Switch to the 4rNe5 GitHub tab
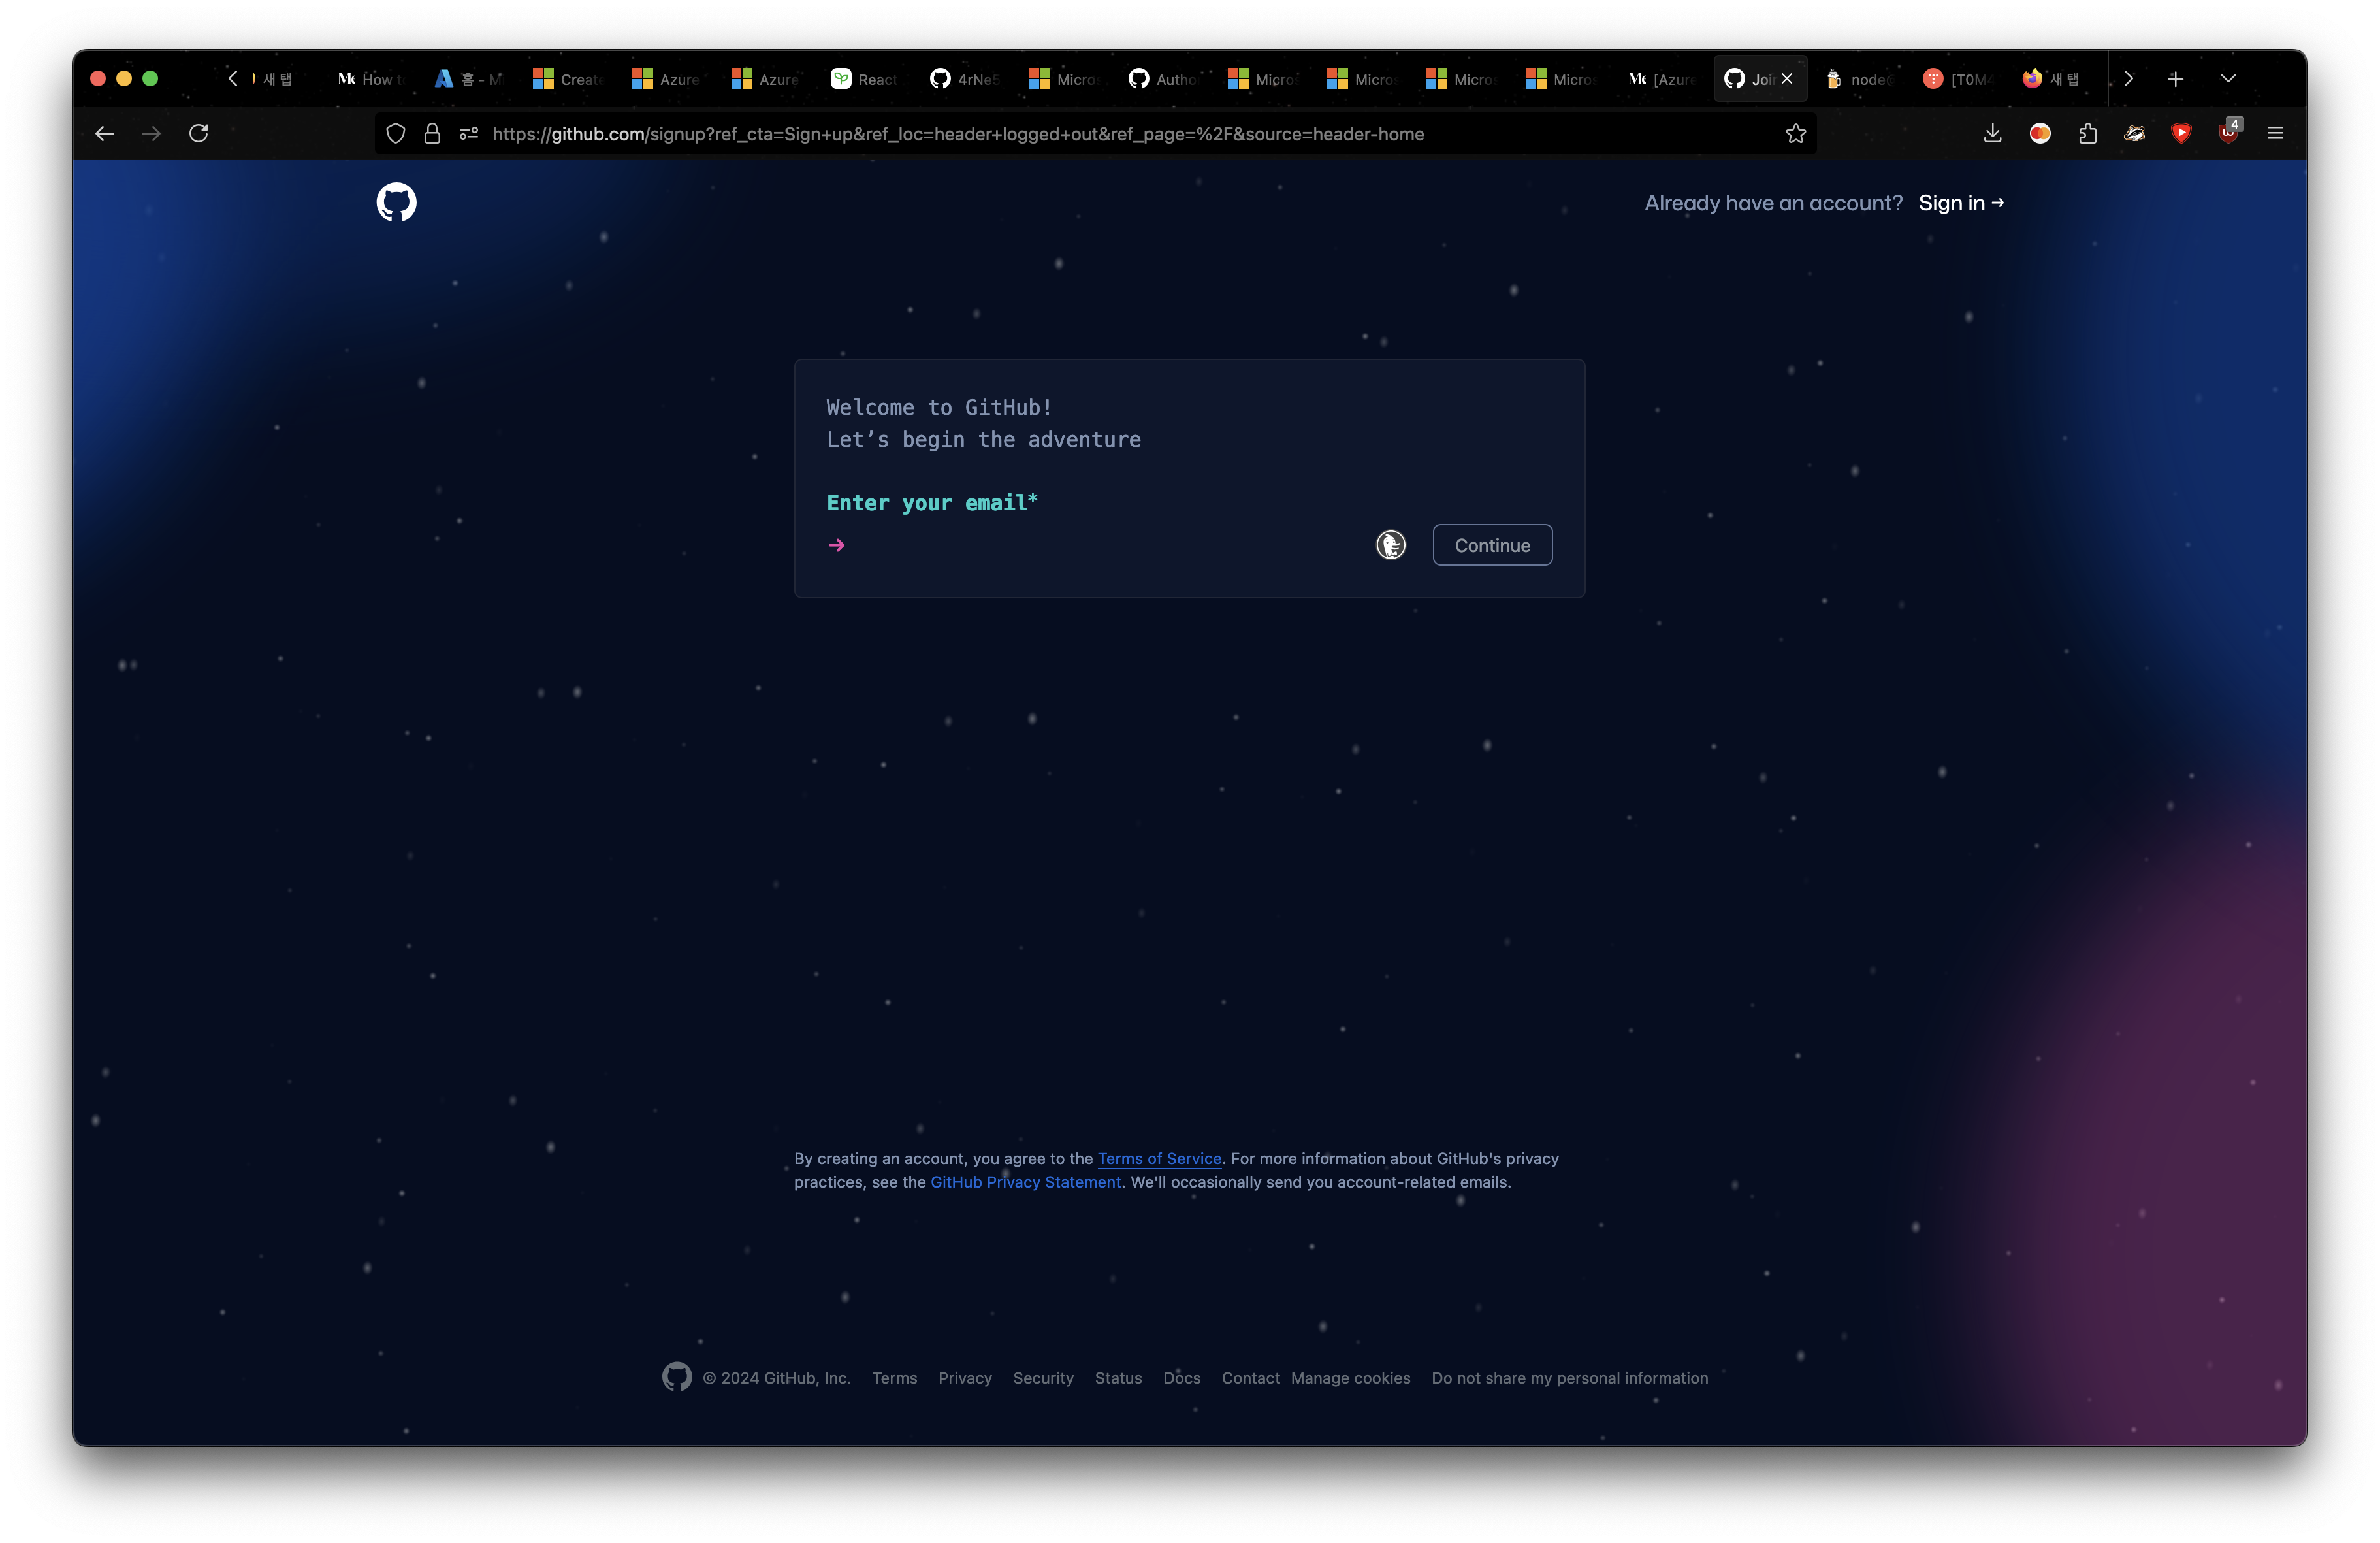Screen dimensions: 2380x1543 [x=964, y=79]
